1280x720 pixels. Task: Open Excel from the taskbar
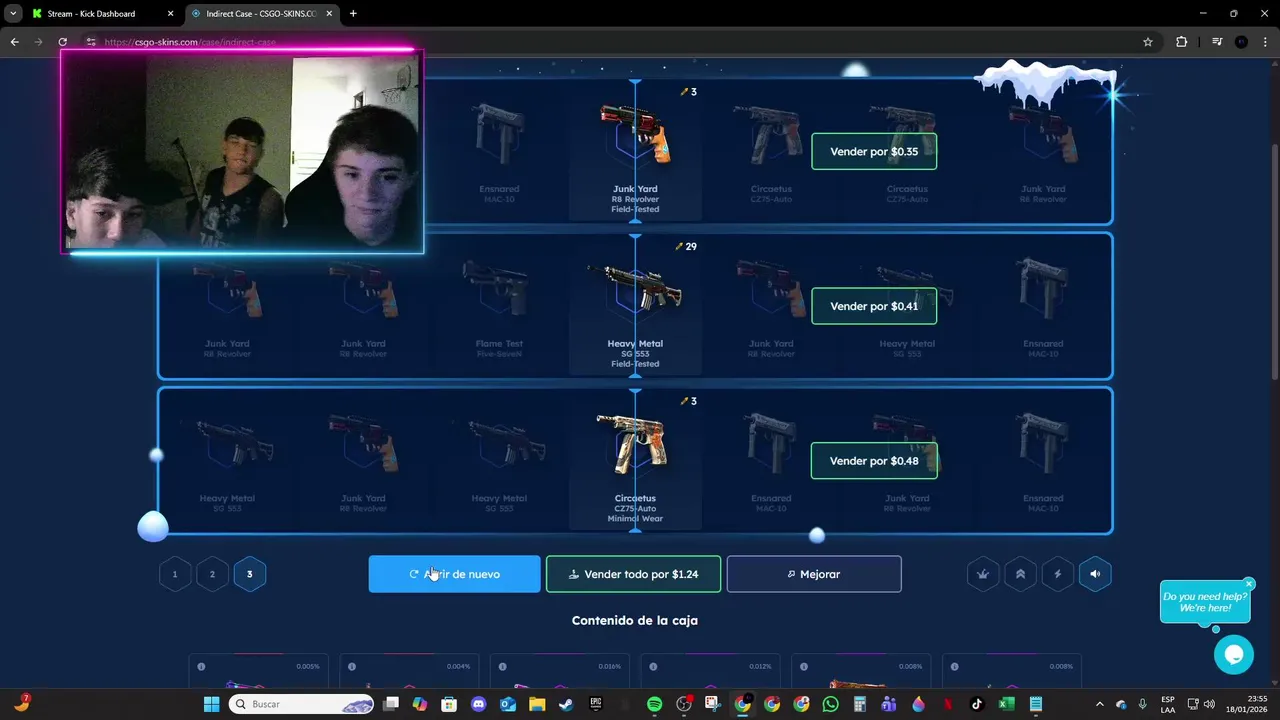coord(1007,704)
